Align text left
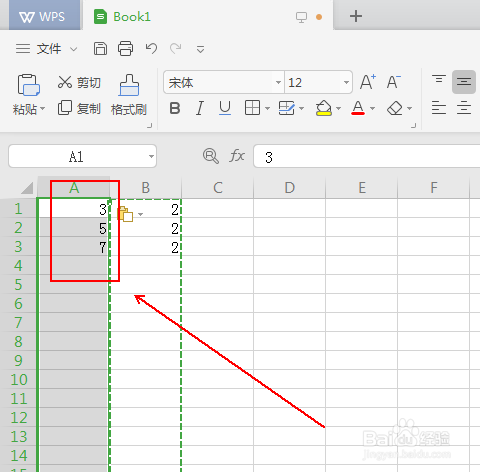This screenshot has width=480, height=472. (x=439, y=108)
